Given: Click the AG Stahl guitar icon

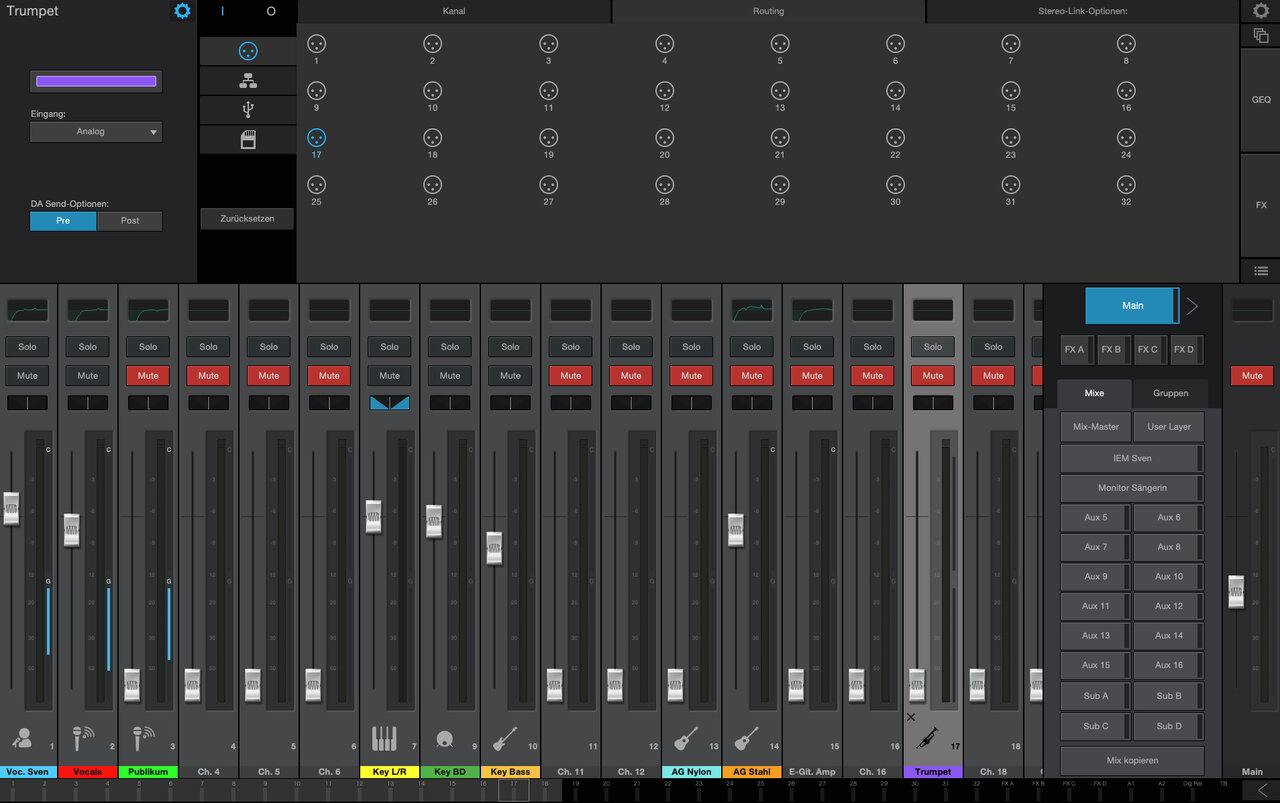Looking at the screenshot, I should [746, 739].
